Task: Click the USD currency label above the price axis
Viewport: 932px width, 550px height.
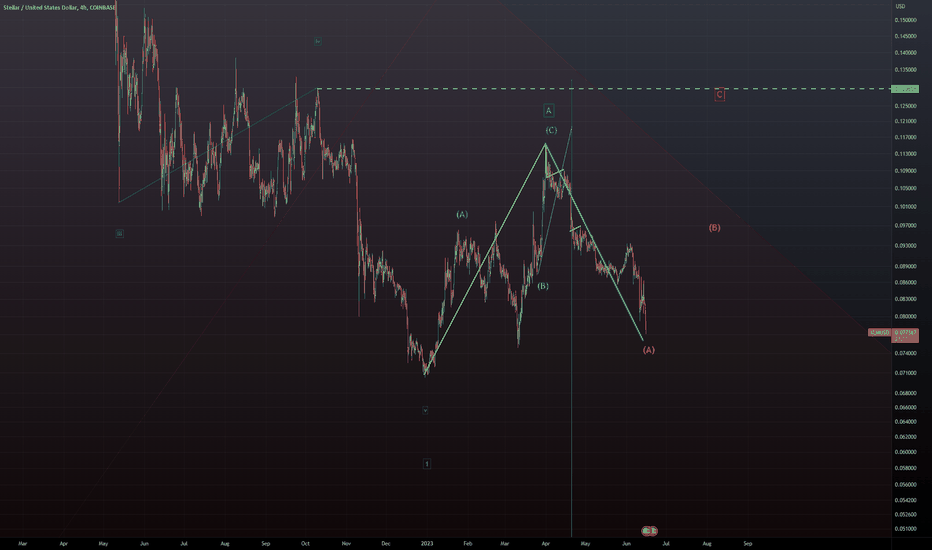Action: click(x=900, y=7)
